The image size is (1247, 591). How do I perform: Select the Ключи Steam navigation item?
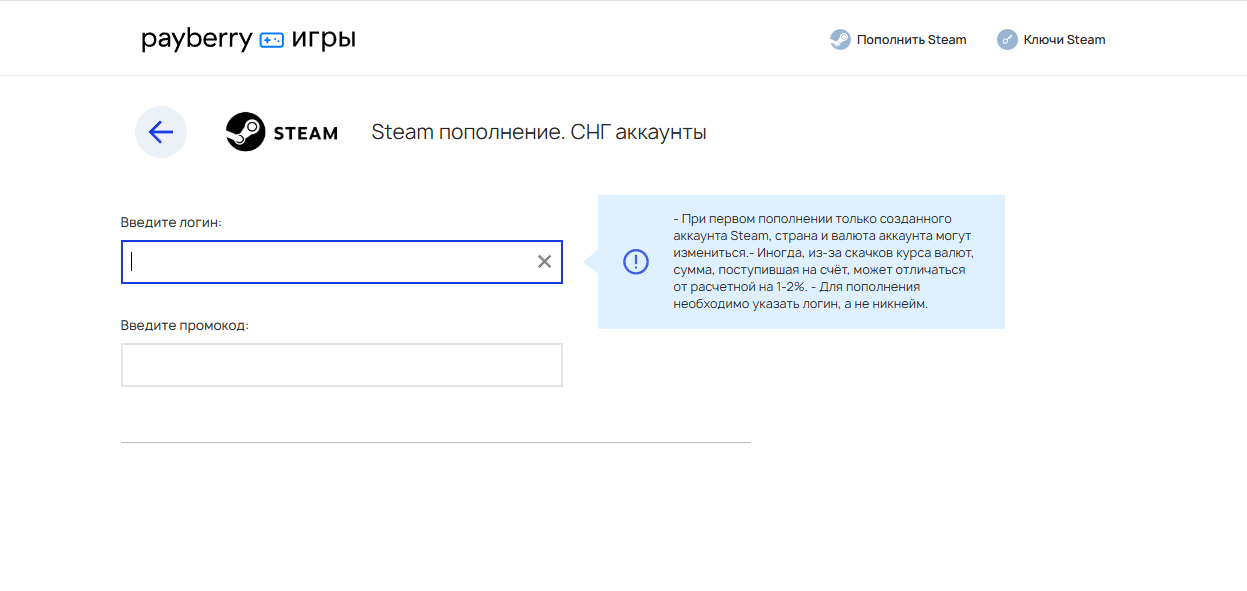pos(1062,39)
